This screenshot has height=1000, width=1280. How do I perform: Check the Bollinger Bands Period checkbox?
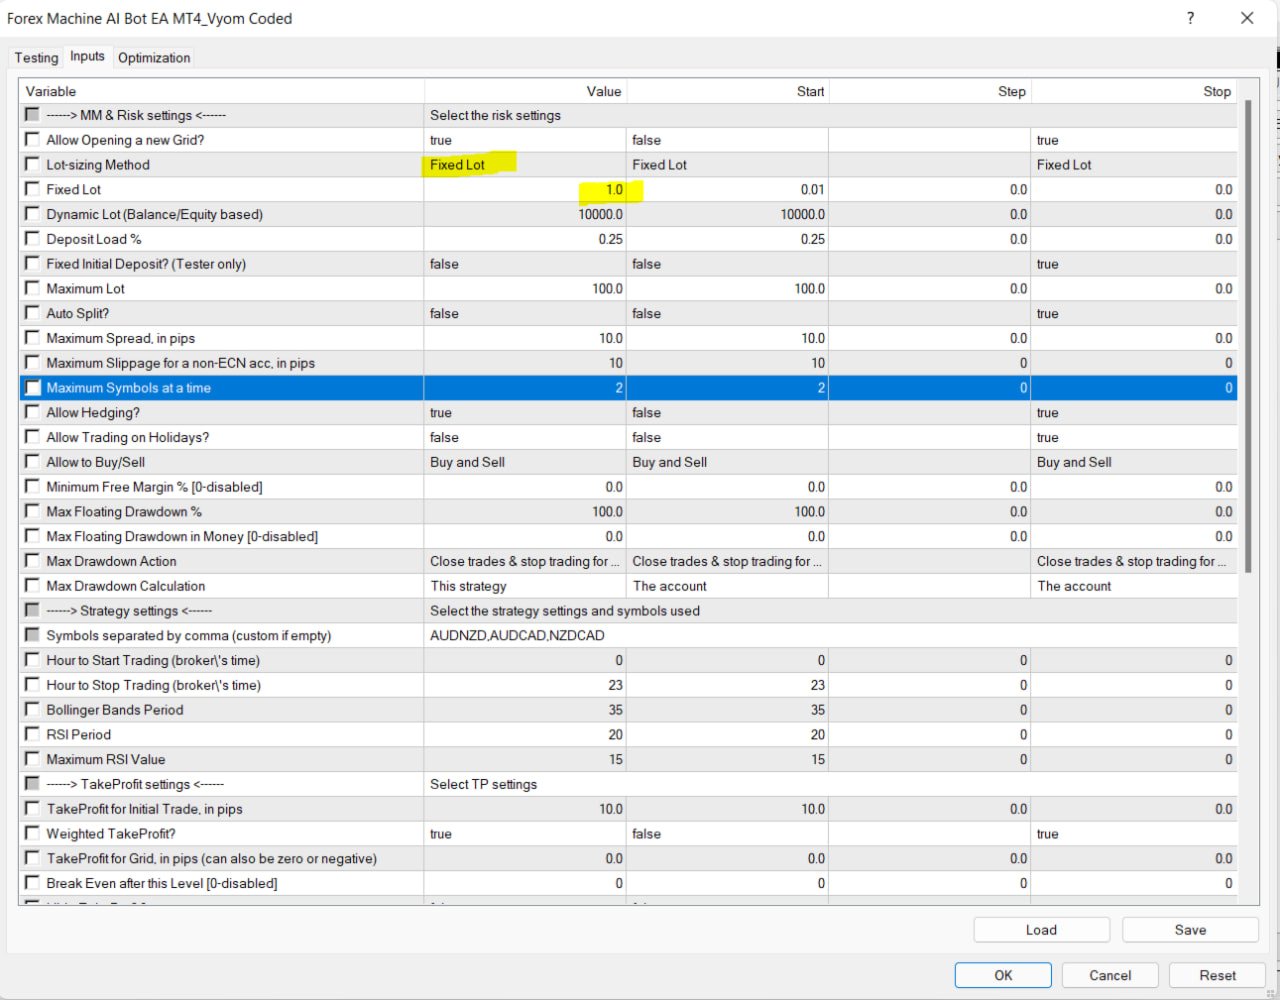pyautogui.click(x=31, y=710)
